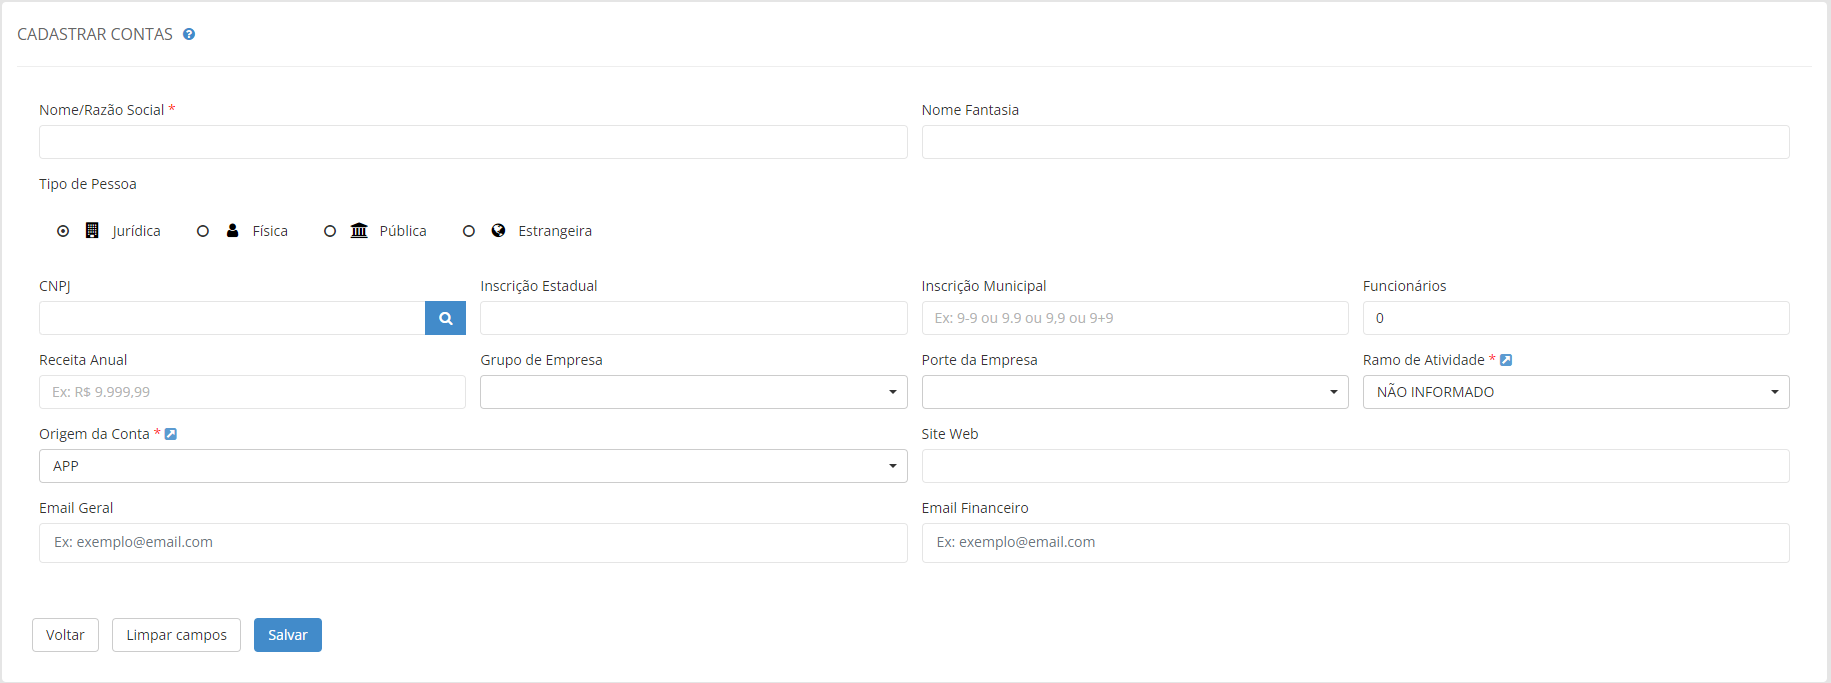Select the Física radio button
The image size is (1831, 683).
click(203, 231)
